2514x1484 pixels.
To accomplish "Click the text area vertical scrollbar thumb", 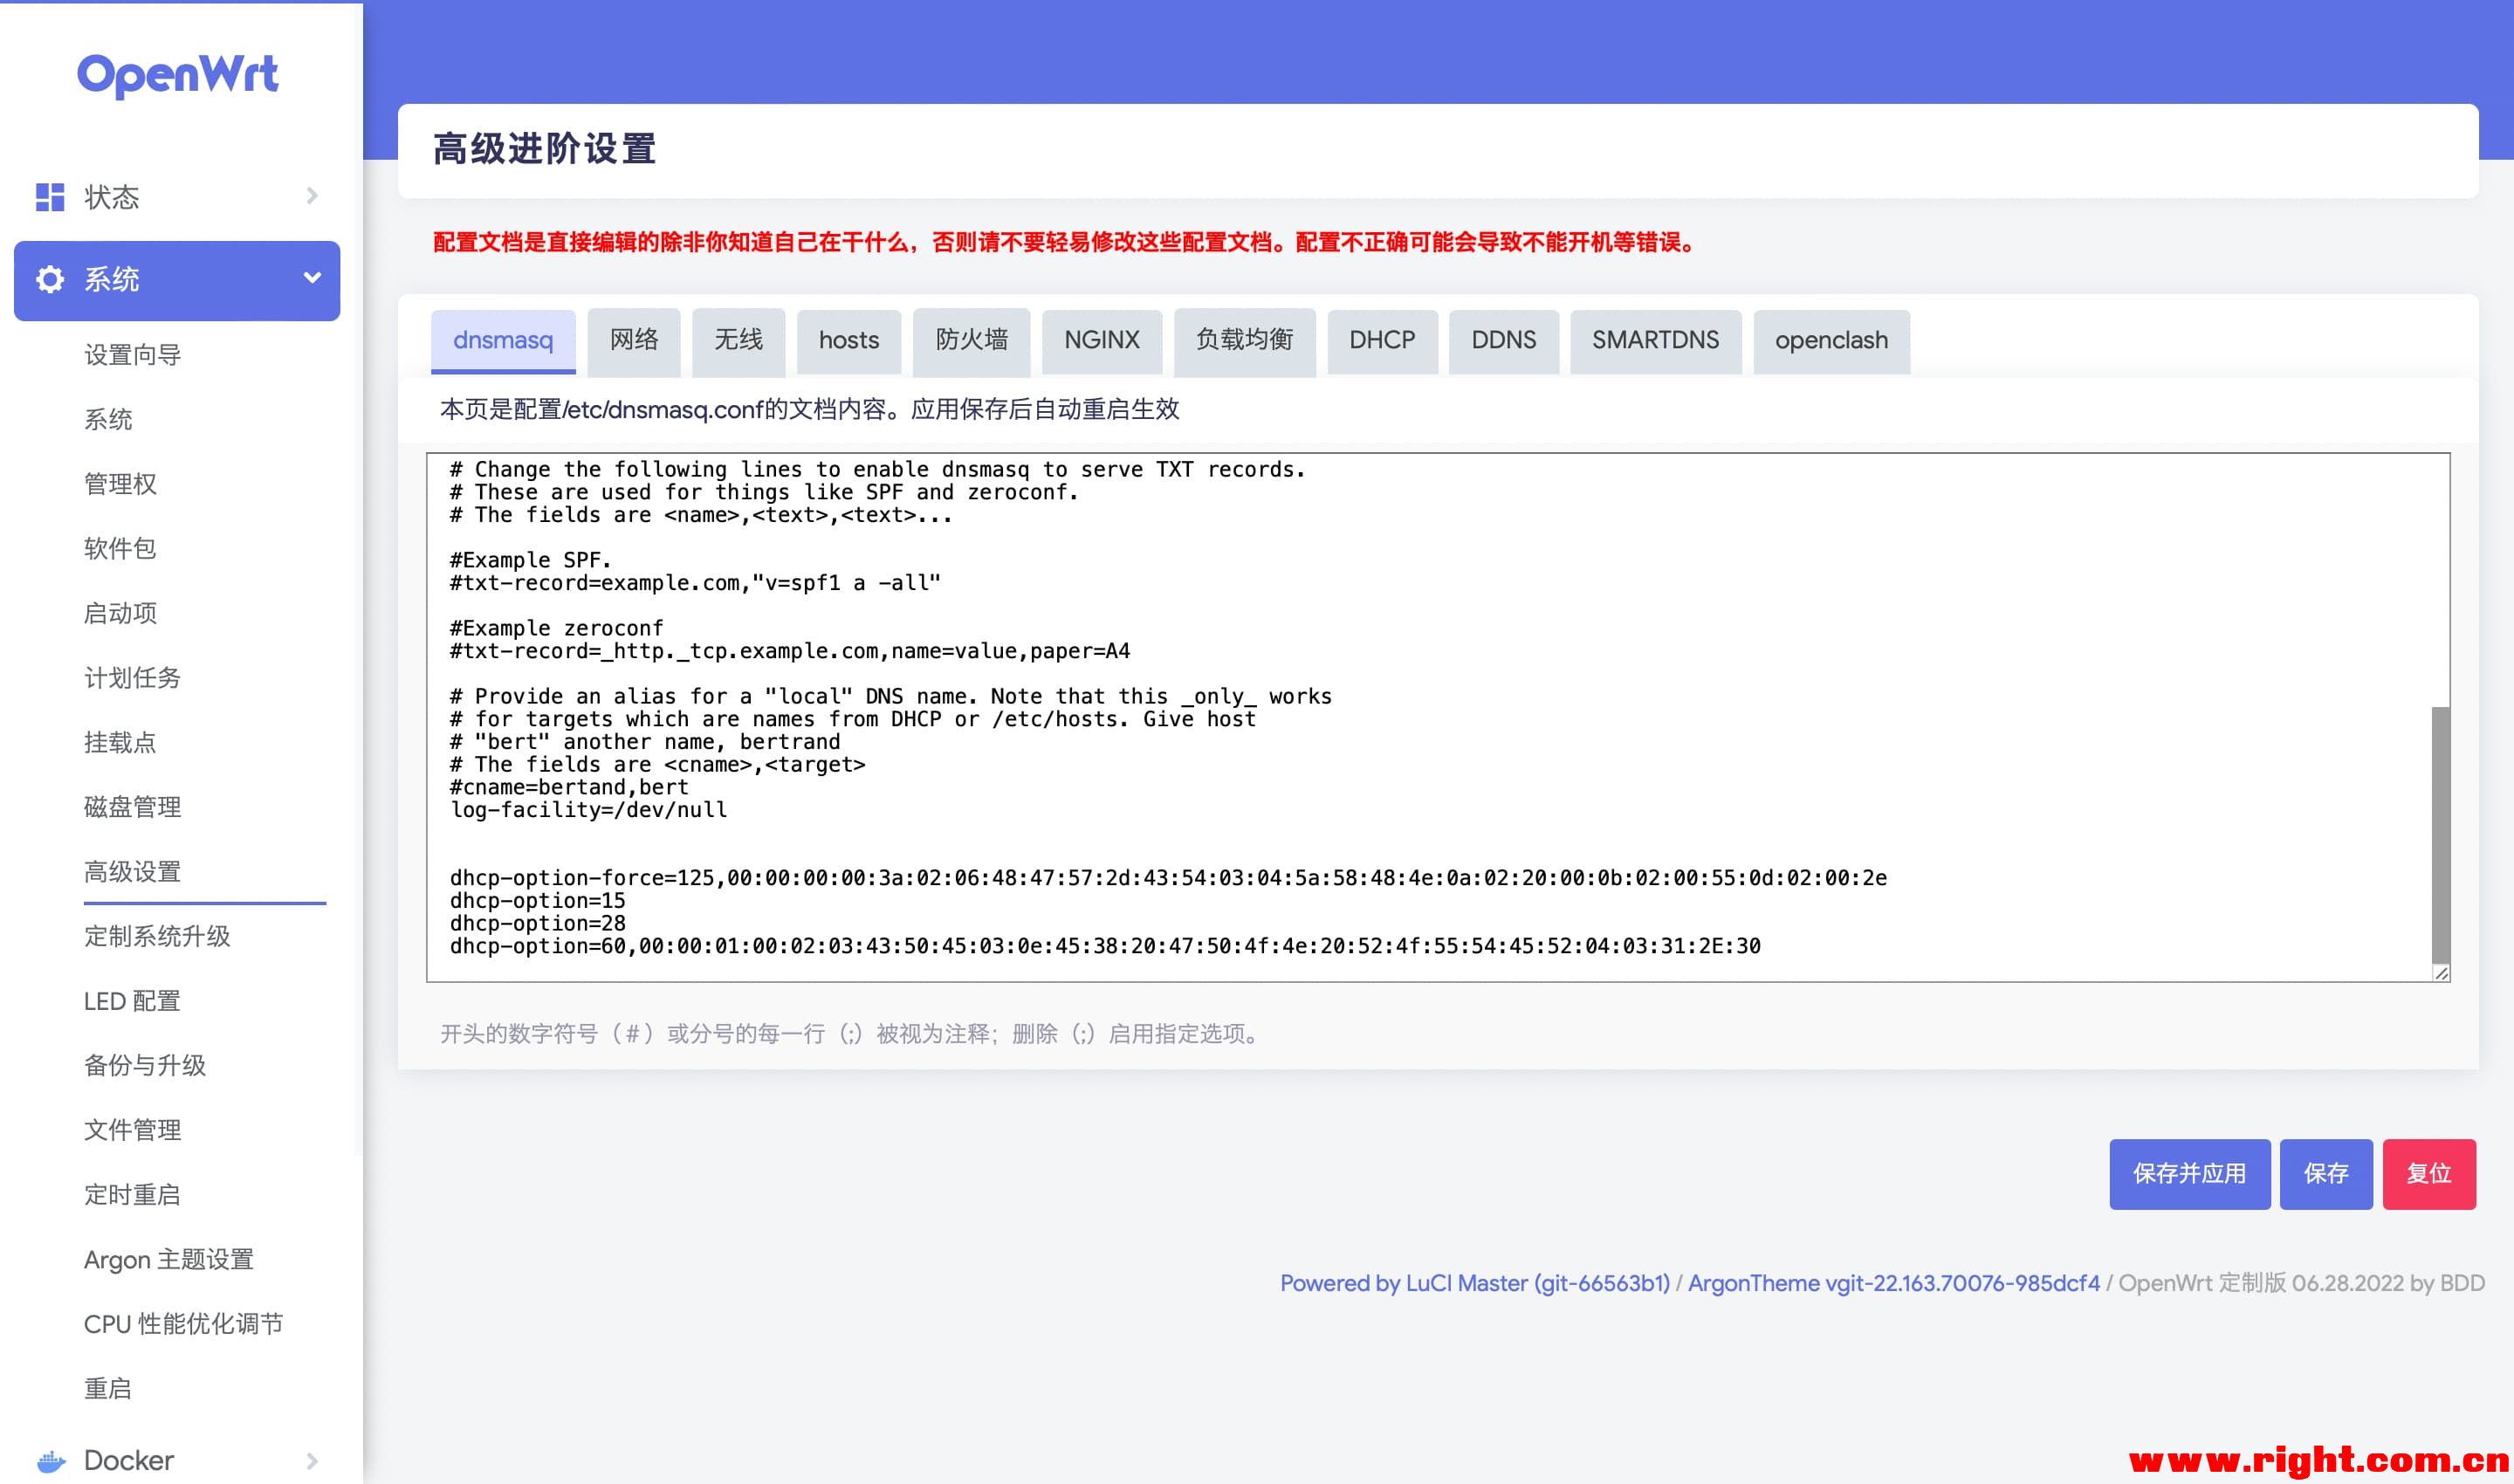I will point(2440,835).
